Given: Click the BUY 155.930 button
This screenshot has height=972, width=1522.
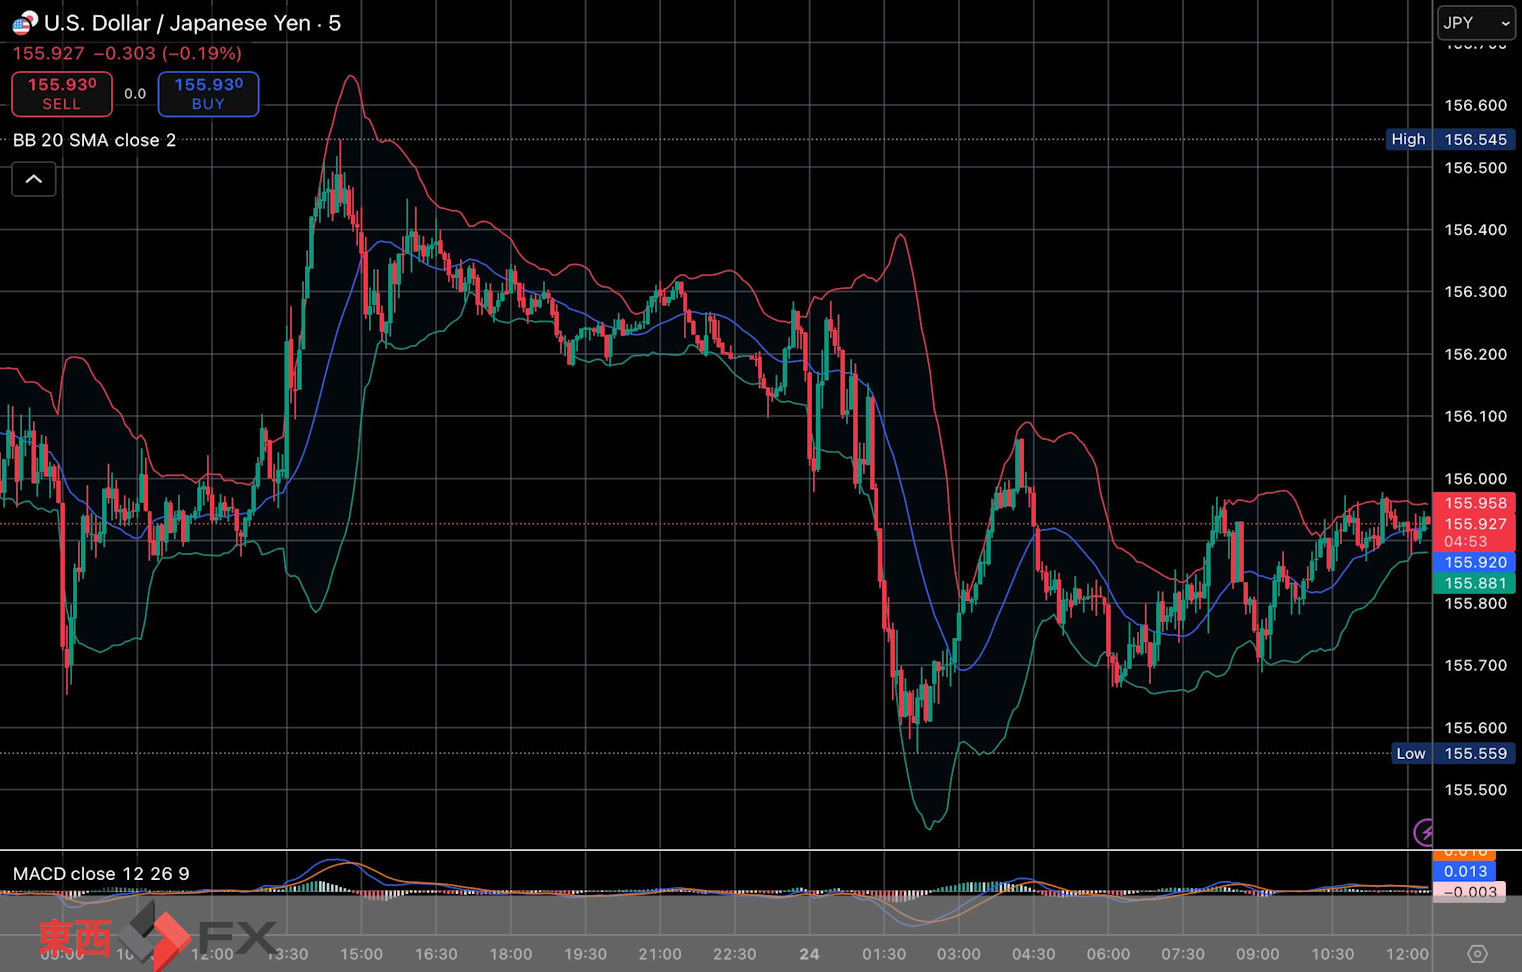Looking at the screenshot, I should click(208, 94).
